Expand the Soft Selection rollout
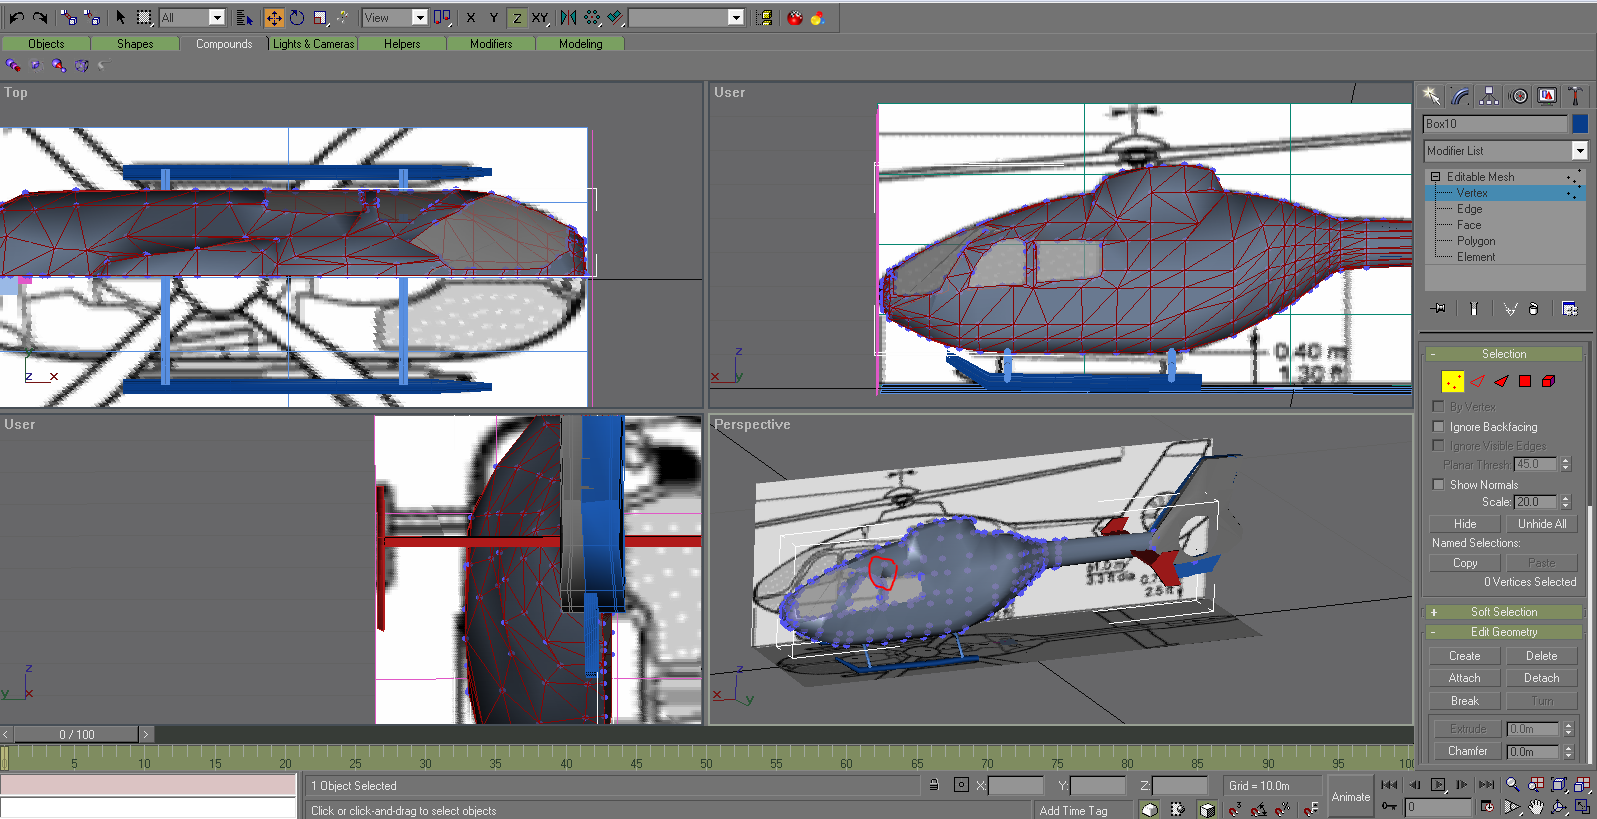1597x819 pixels. coord(1503,612)
